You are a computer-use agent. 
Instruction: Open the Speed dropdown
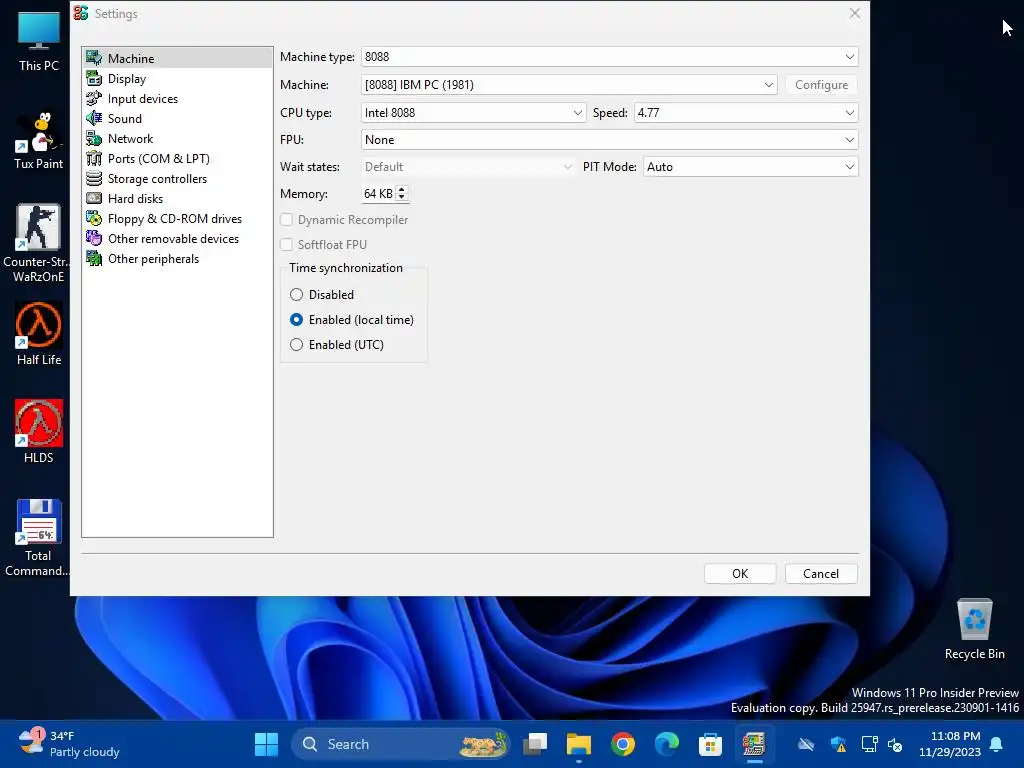(746, 112)
